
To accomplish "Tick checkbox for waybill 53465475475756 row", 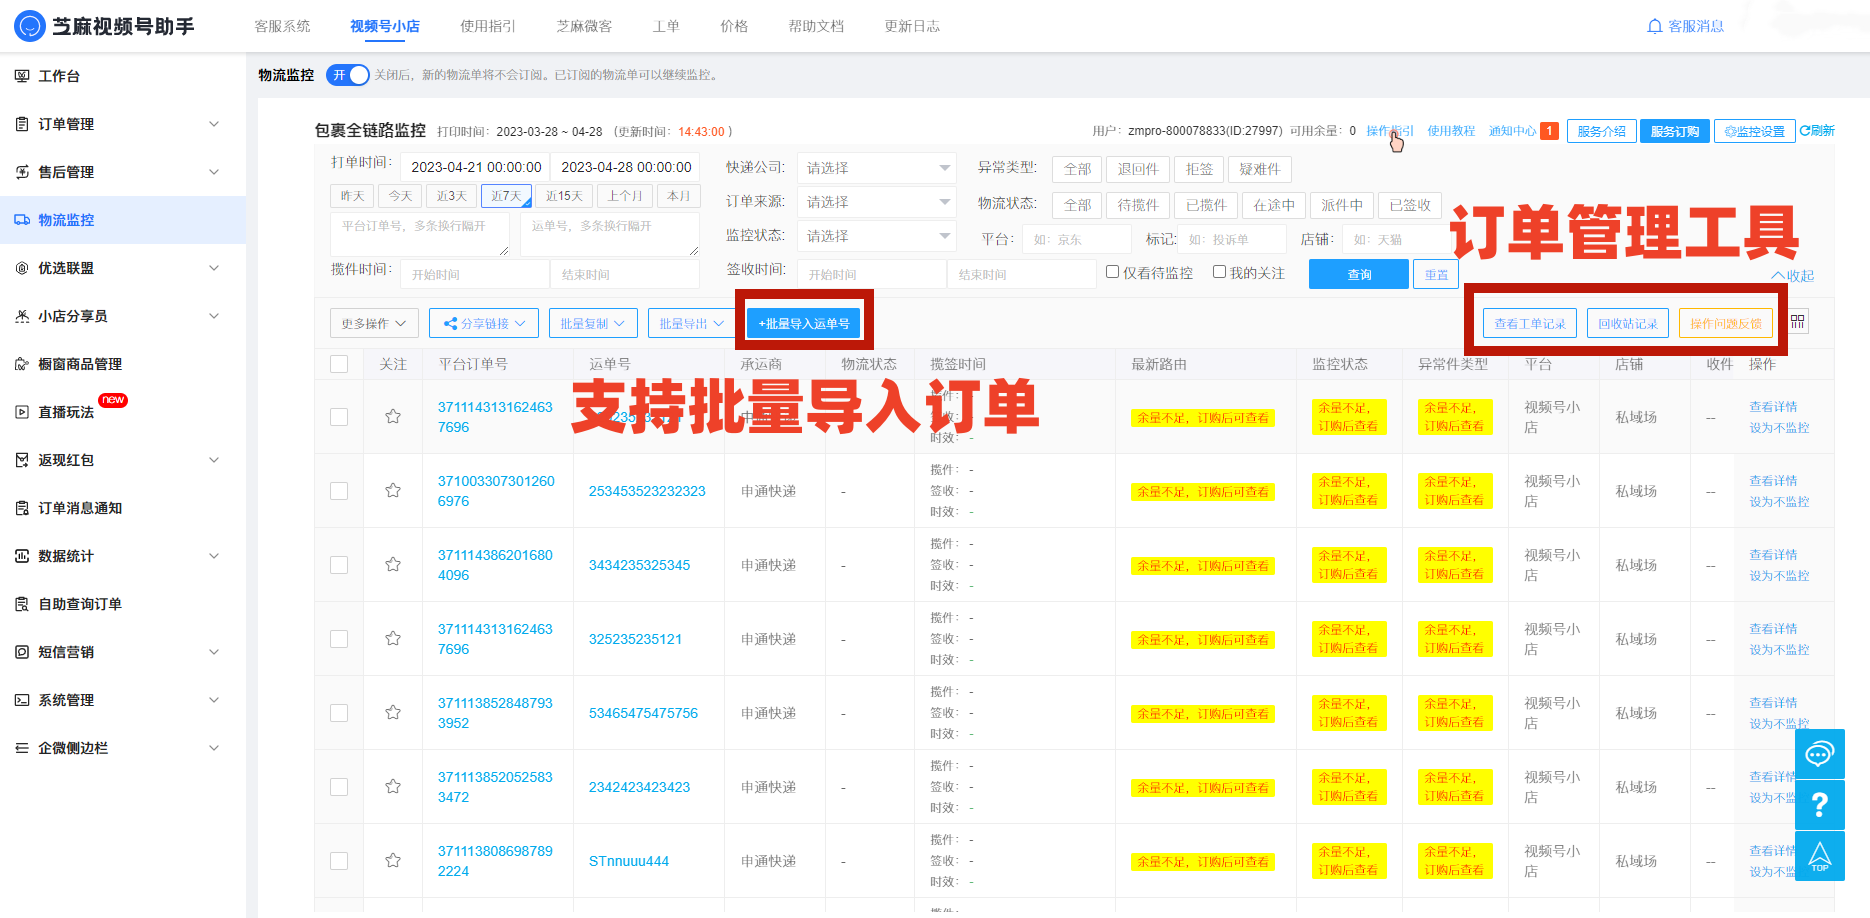I will pos(339,713).
